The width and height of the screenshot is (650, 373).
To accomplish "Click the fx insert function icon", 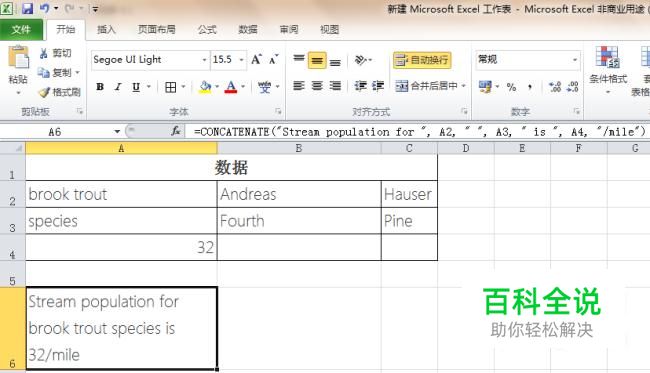I will click(176, 131).
